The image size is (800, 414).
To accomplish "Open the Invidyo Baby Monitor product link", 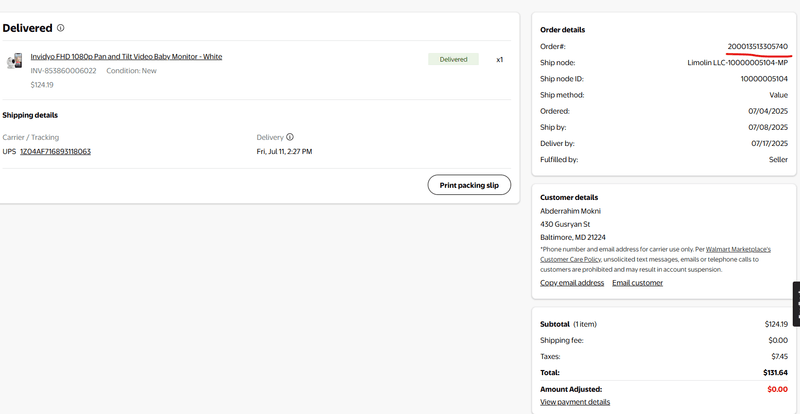I will (x=126, y=57).
